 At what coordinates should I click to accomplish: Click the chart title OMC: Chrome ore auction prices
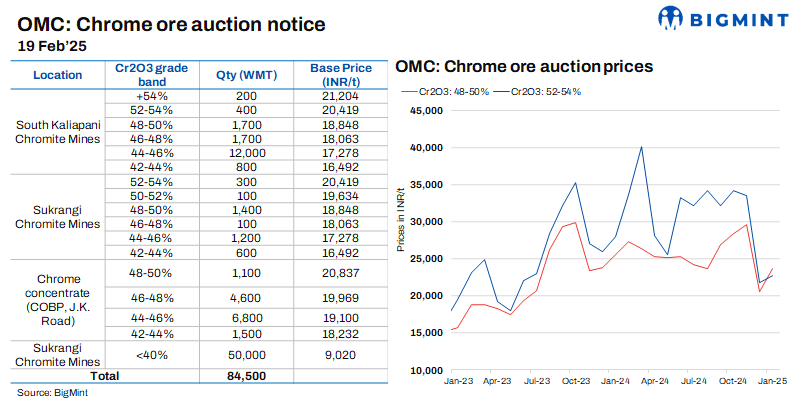(524, 67)
